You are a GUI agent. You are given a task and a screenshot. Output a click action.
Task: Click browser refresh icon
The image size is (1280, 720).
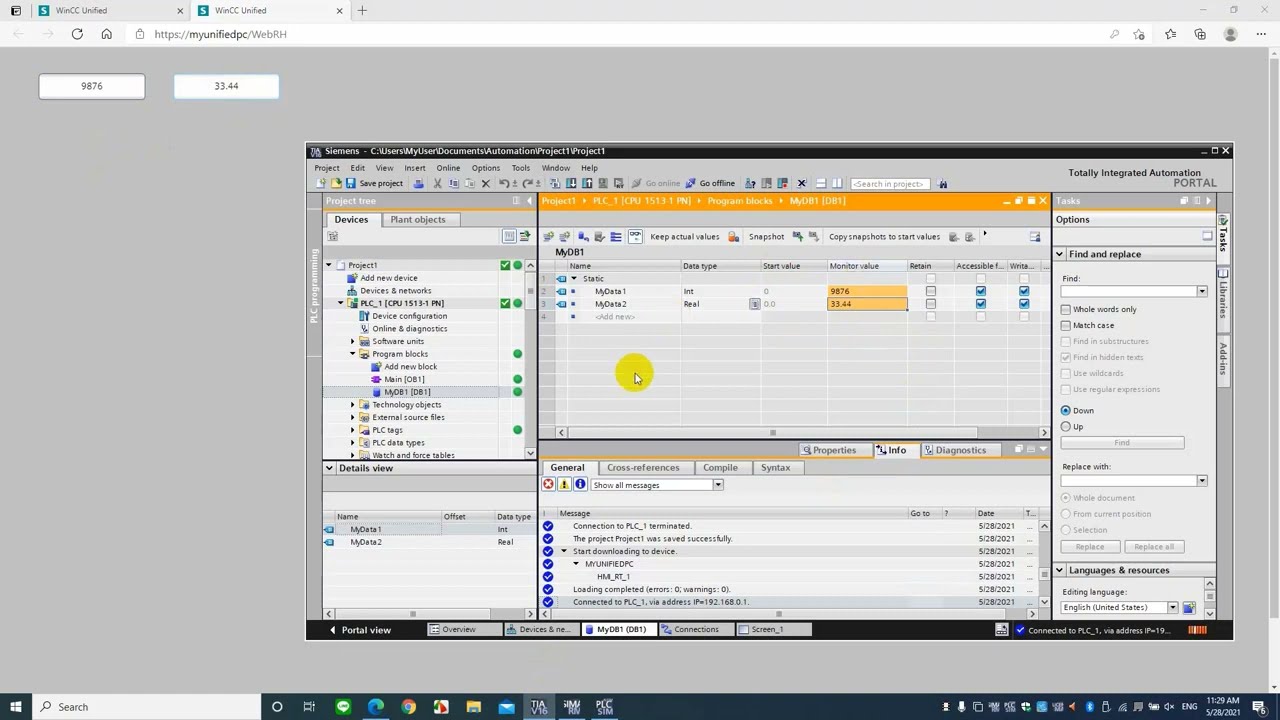(x=77, y=34)
